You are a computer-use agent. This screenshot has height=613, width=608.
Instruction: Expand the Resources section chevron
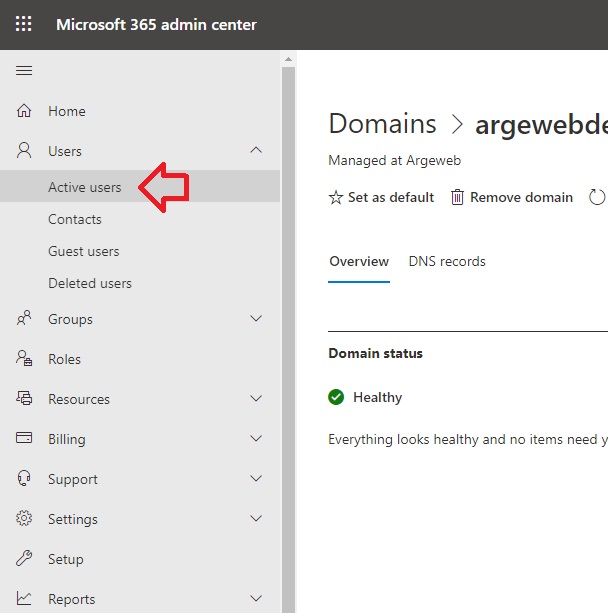(x=256, y=398)
